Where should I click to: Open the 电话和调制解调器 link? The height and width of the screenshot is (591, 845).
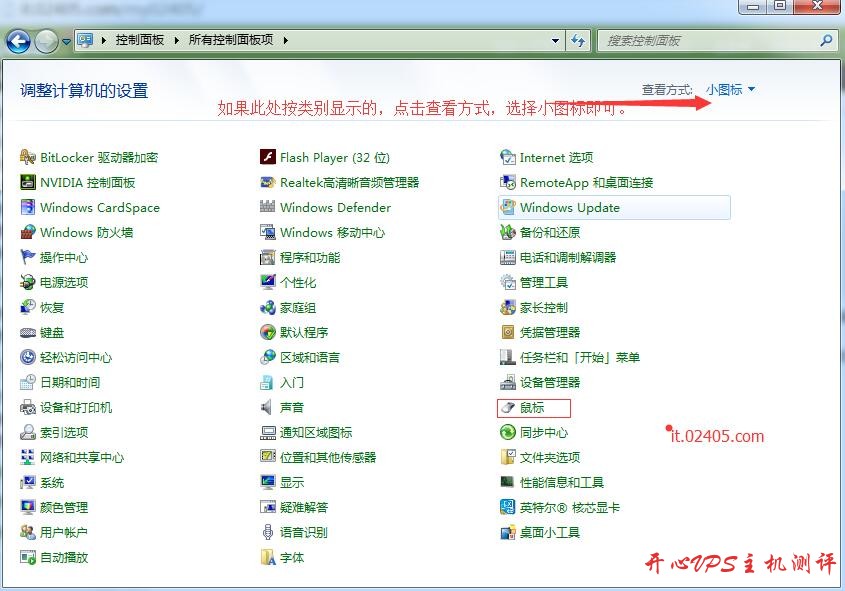click(568, 257)
